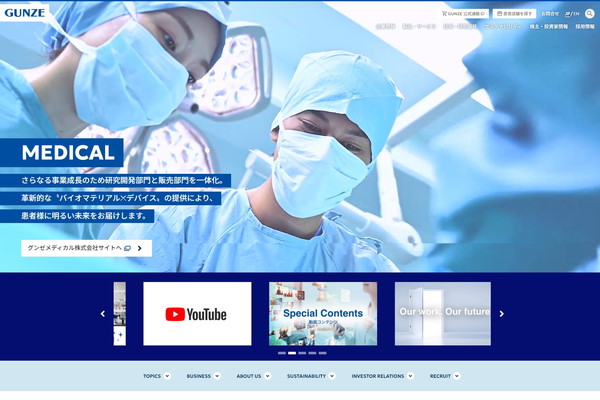Image resolution: width=600 pixels, height=400 pixels.
Task: Advance carousel with next arrow
Action: point(502,313)
